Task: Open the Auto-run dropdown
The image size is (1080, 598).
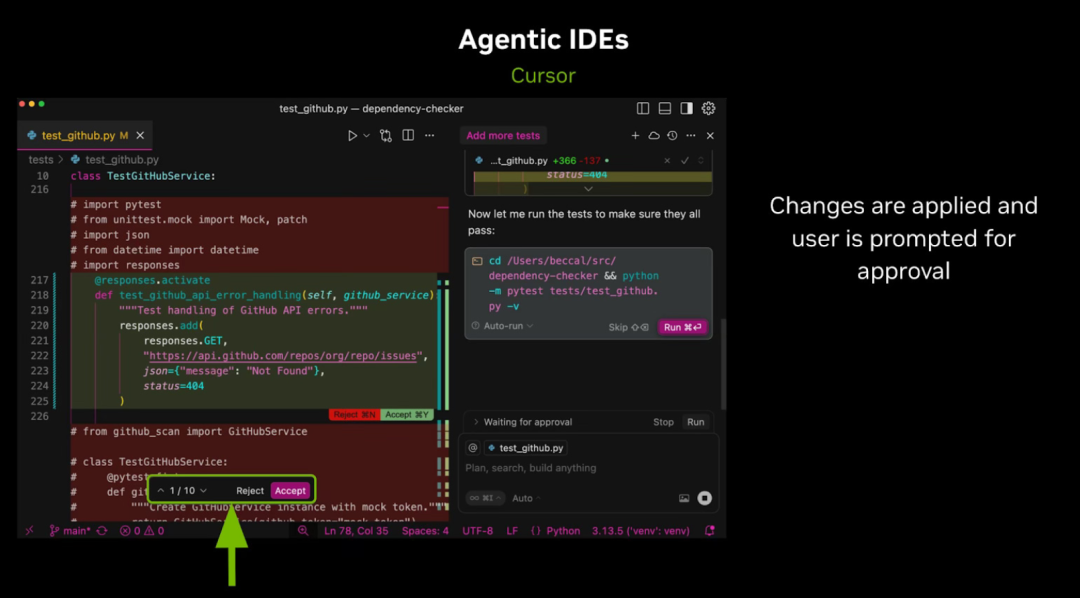Action: (x=508, y=326)
